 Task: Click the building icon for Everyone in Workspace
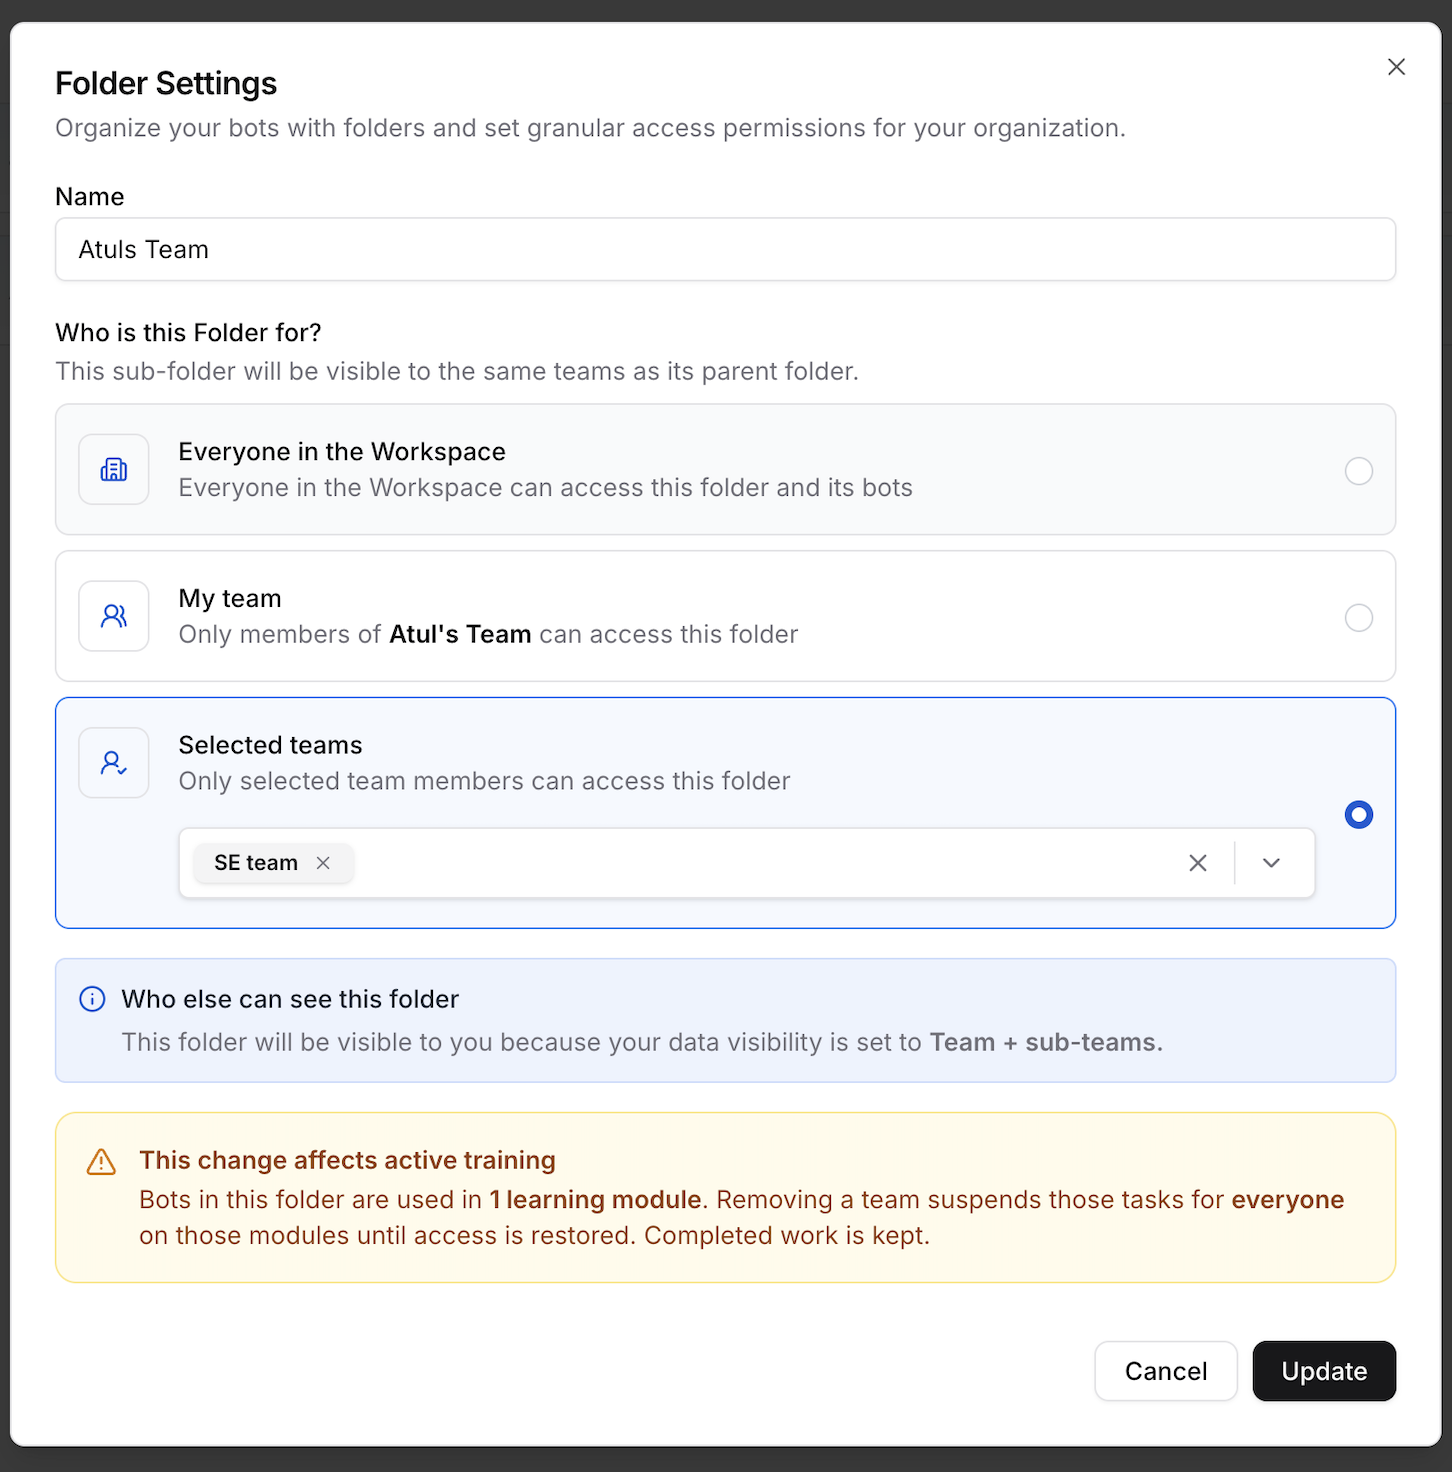pyautogui.click(x=114, y=469)
